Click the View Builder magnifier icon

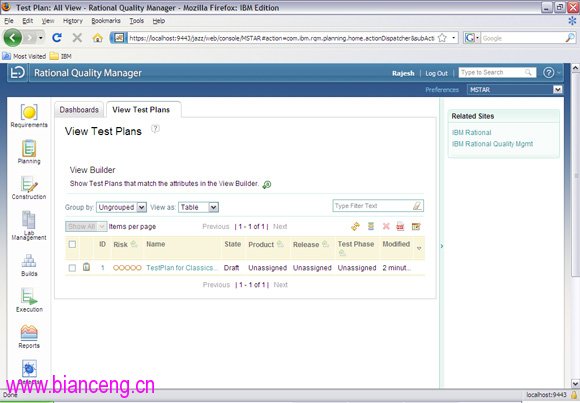coord(267,184)
